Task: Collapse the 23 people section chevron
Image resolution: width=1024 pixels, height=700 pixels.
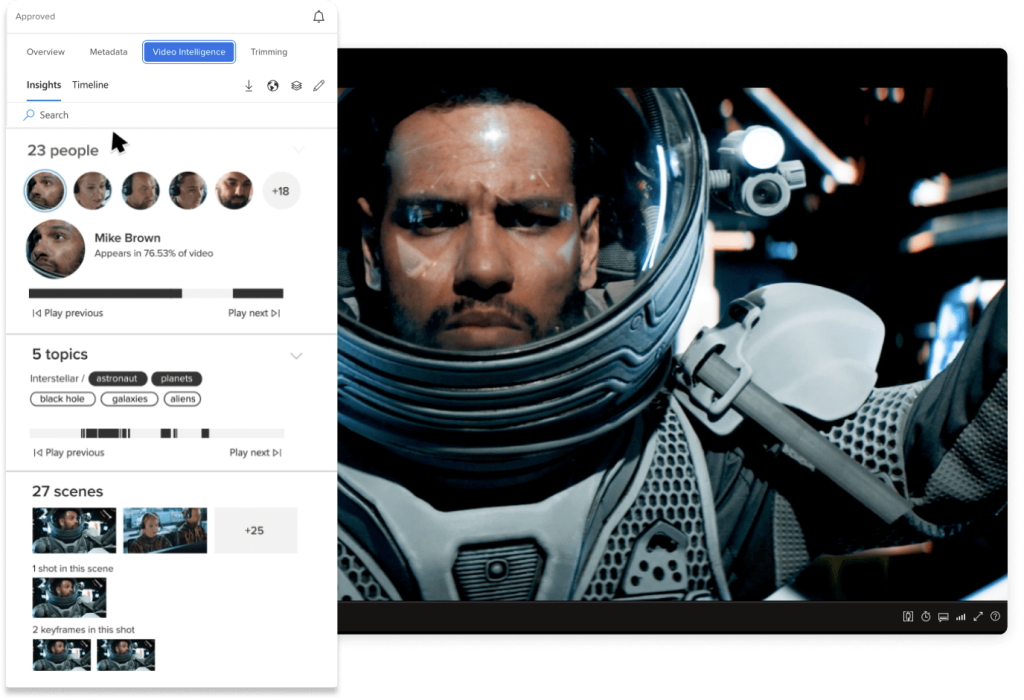Action: pyautogui.click(x=298, y=151)
